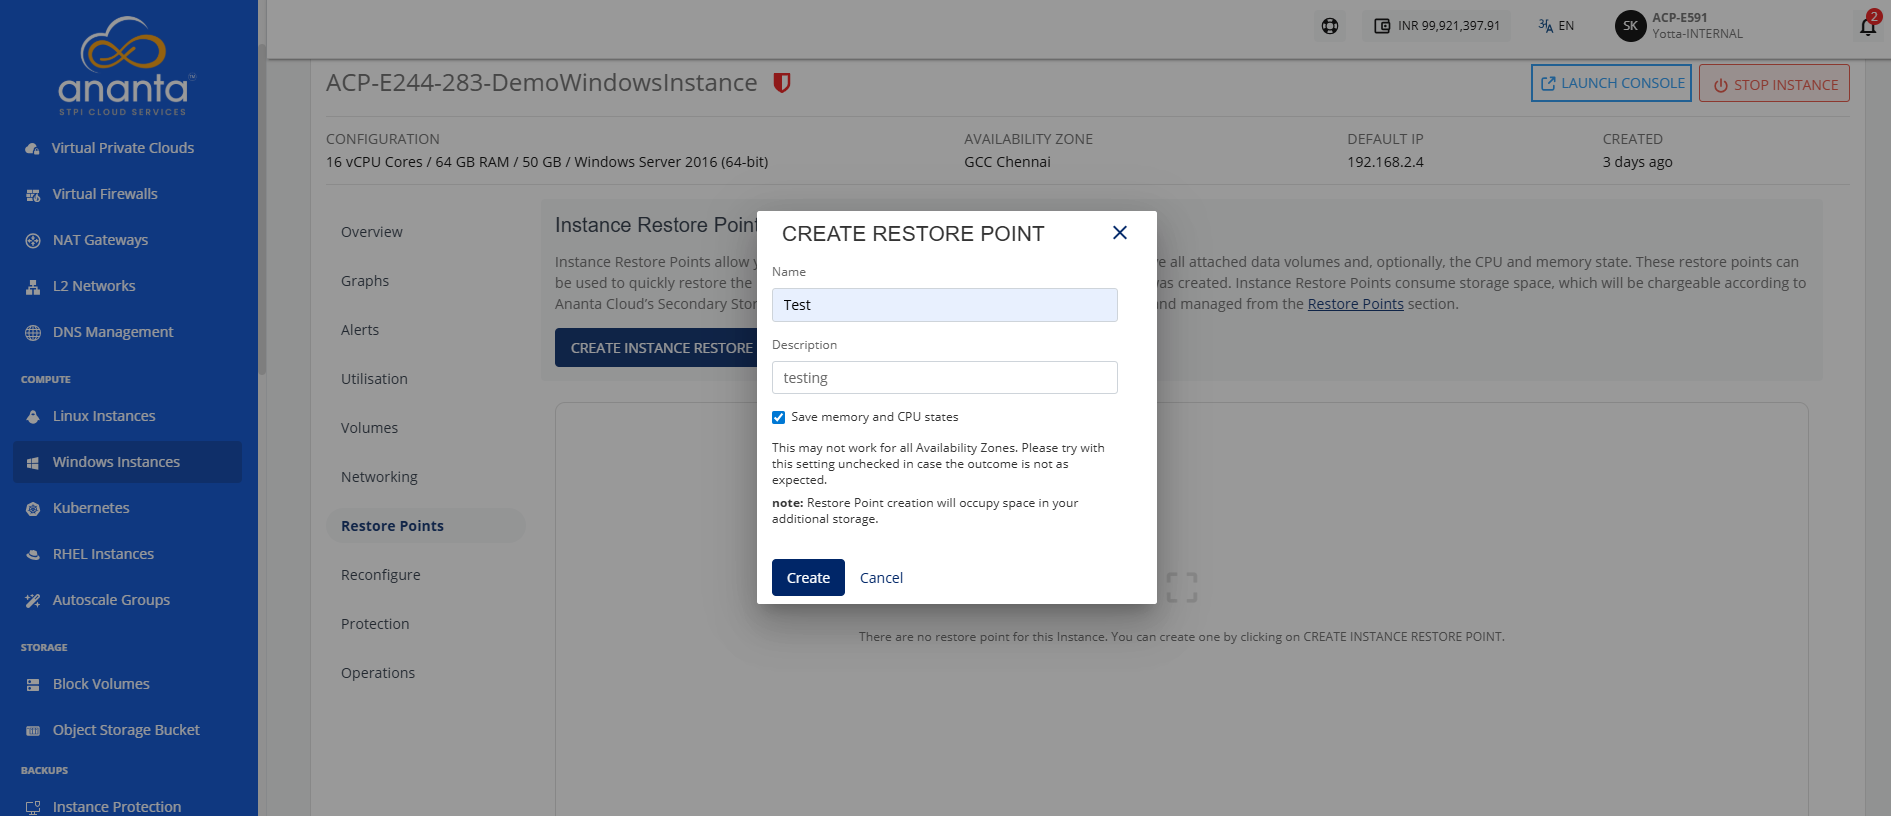Image resolution: width=1891 pixels, height=816 pixels.
Task: Click the restore point Name field
Action: coord(945,305)
